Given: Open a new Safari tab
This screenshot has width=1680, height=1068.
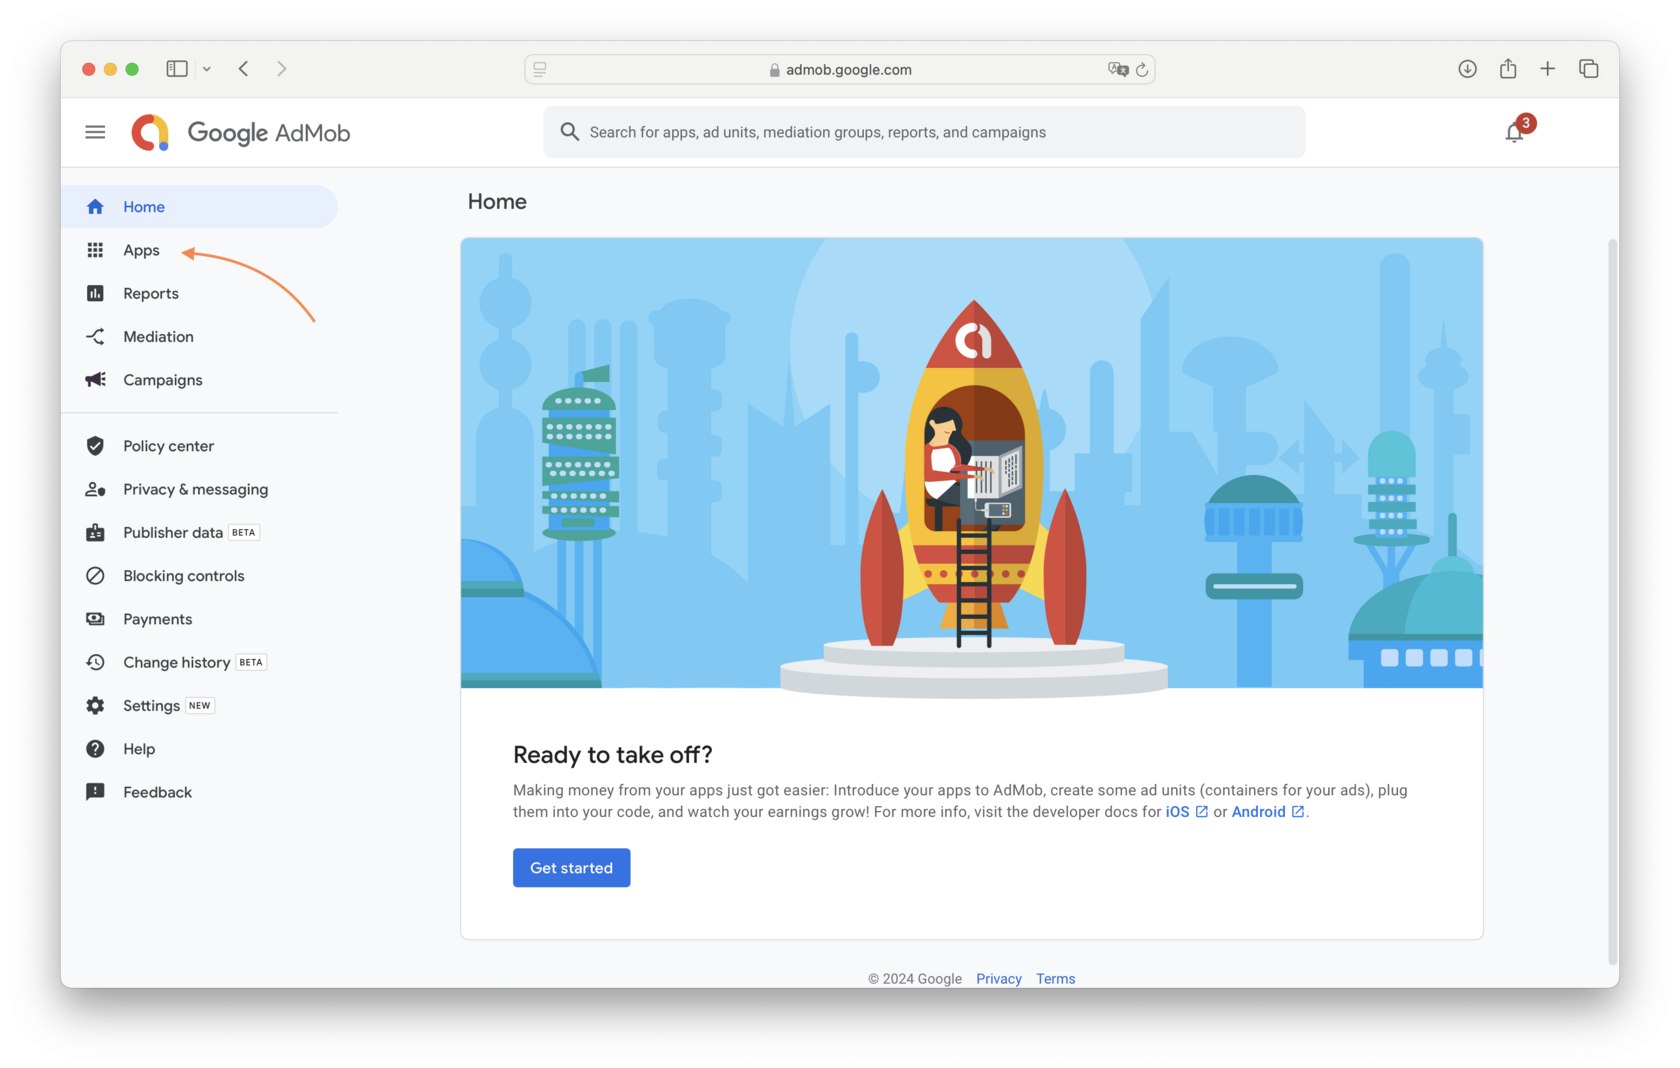Looking at the screenshot, I should 1548,69.
